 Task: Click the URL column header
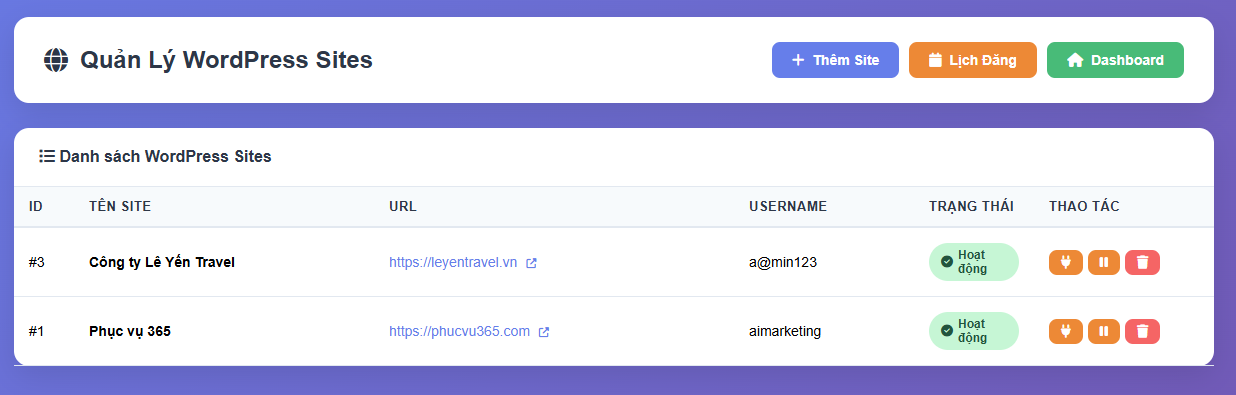coord(403,206)
